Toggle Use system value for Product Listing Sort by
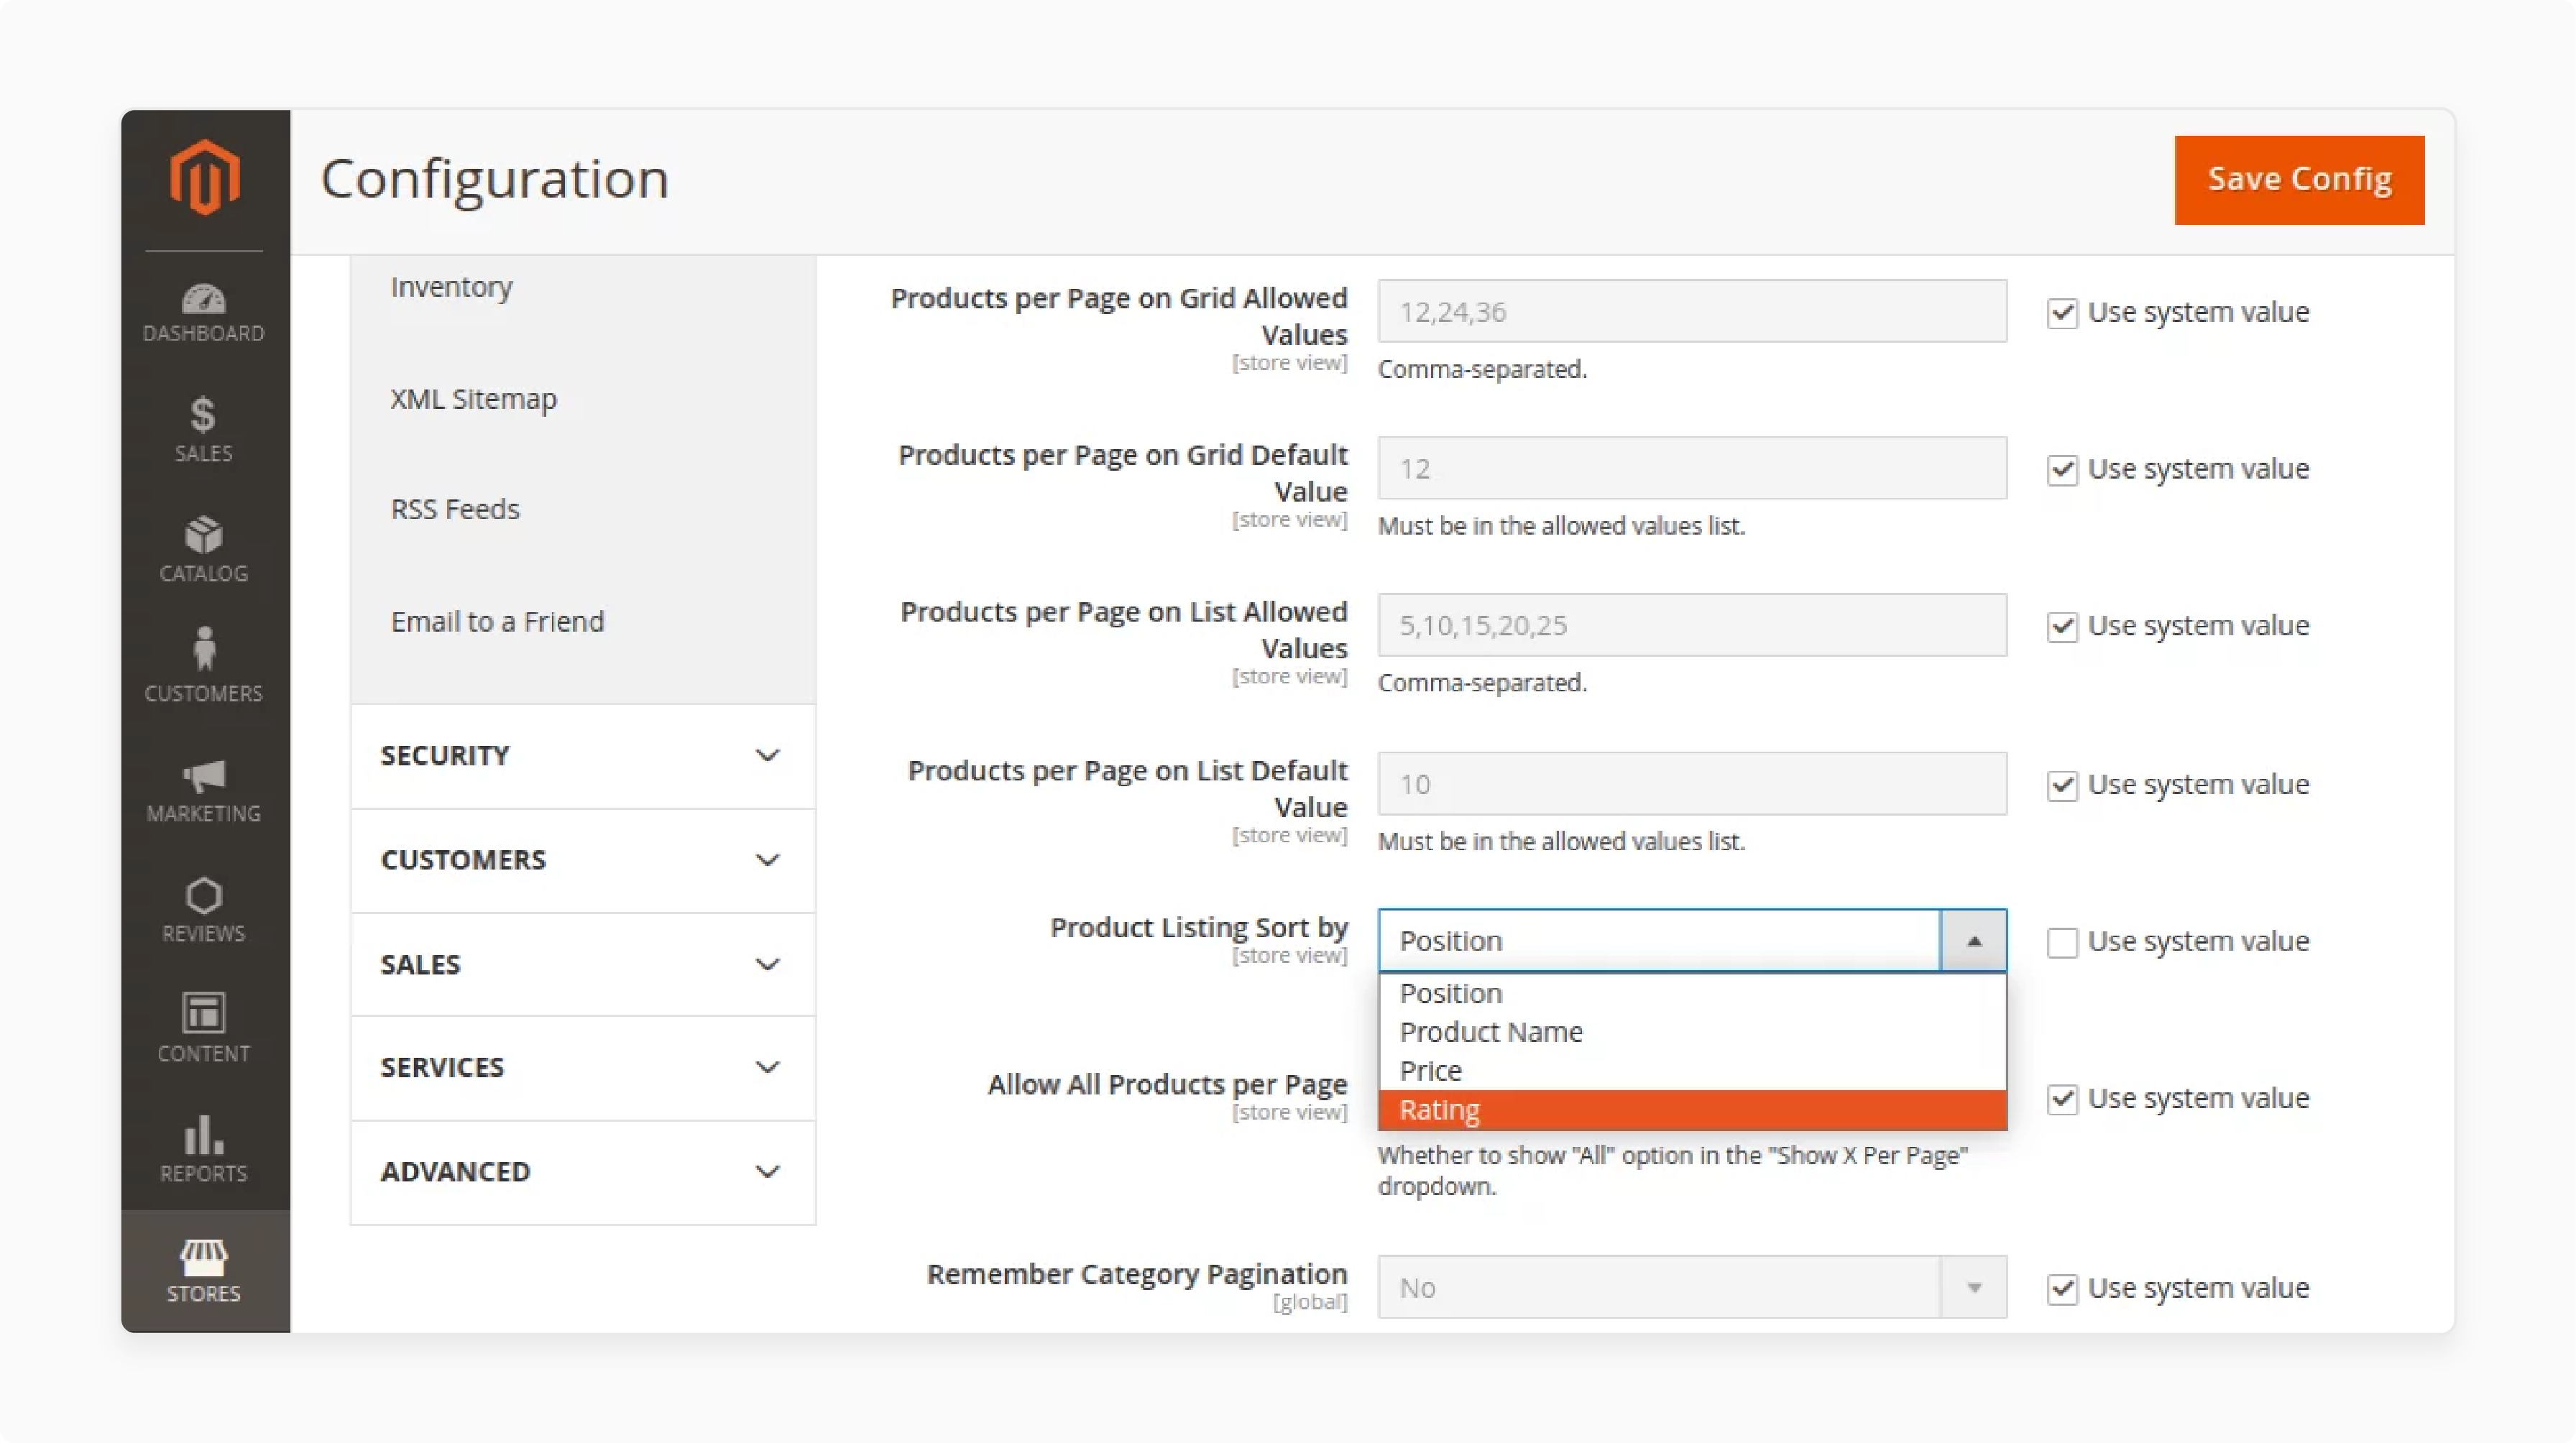The width and height of the screenshot is (2576, 1443). pyautogui.click(x=2058, y=941)
